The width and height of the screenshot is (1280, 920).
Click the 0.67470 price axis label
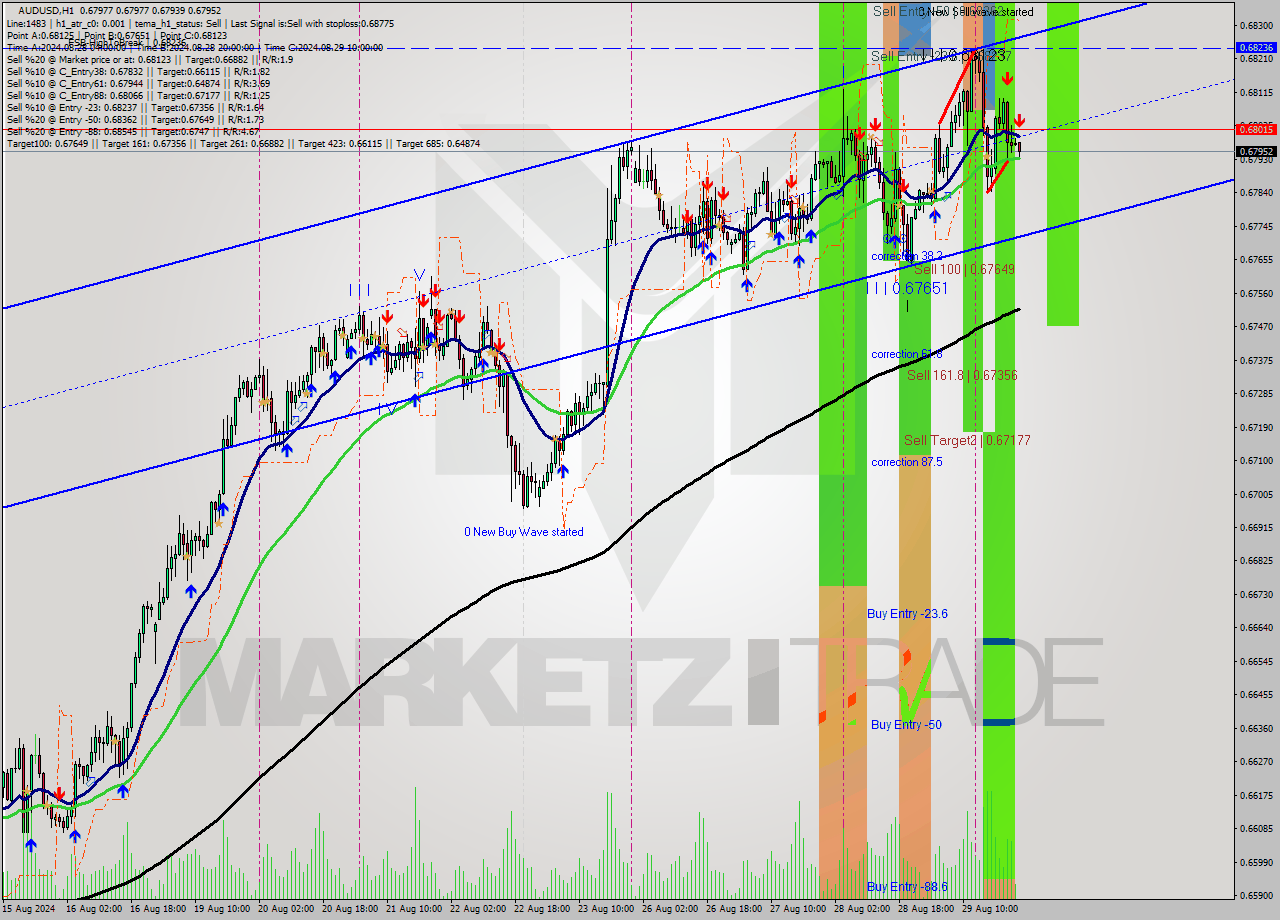click(1256, 326)
